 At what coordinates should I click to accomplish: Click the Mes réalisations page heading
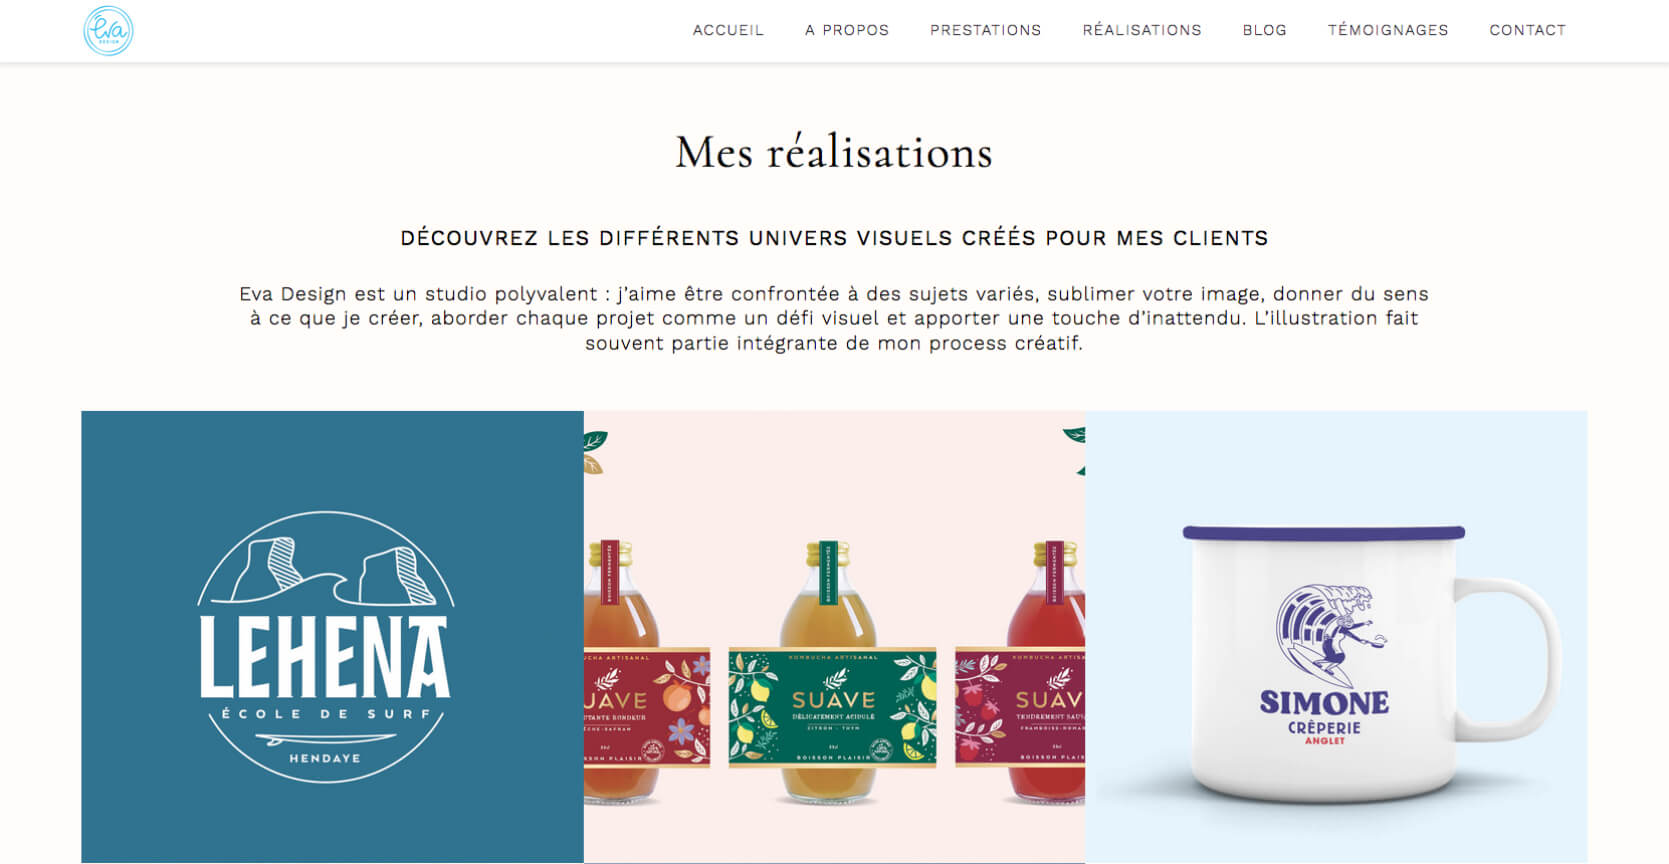click(834, 153)
